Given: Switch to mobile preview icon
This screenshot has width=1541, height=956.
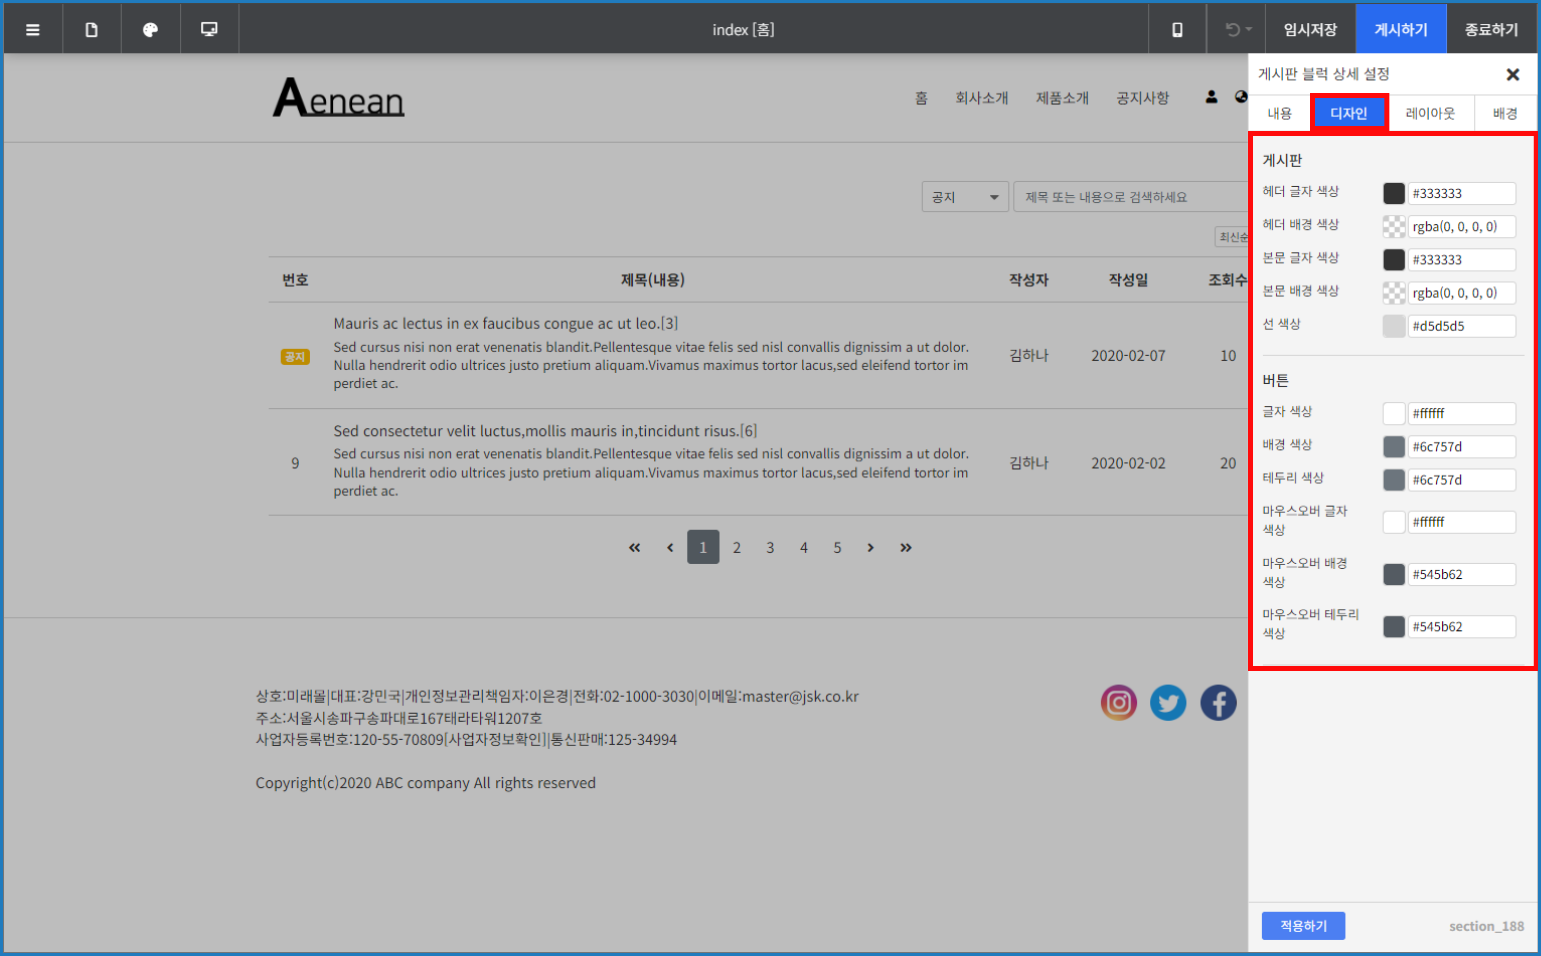Looking at the screenshot, I should [1177, 30].
